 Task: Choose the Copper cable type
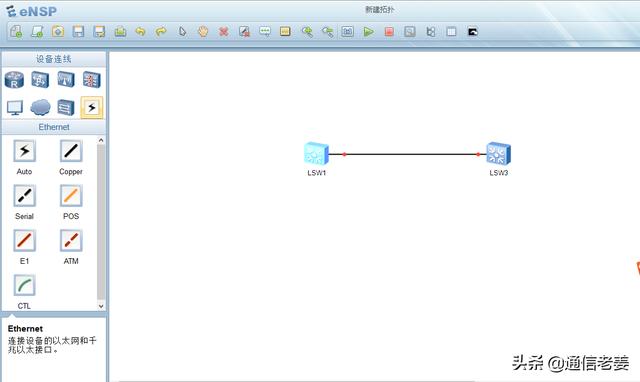(x=71, y=151)
